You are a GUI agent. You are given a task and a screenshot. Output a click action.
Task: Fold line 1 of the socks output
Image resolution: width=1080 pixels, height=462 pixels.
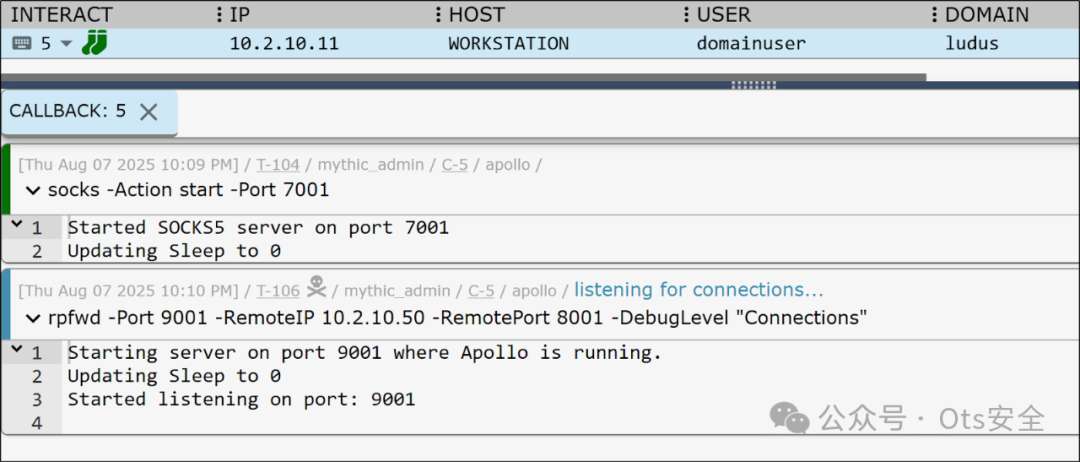tap(17, 224)
